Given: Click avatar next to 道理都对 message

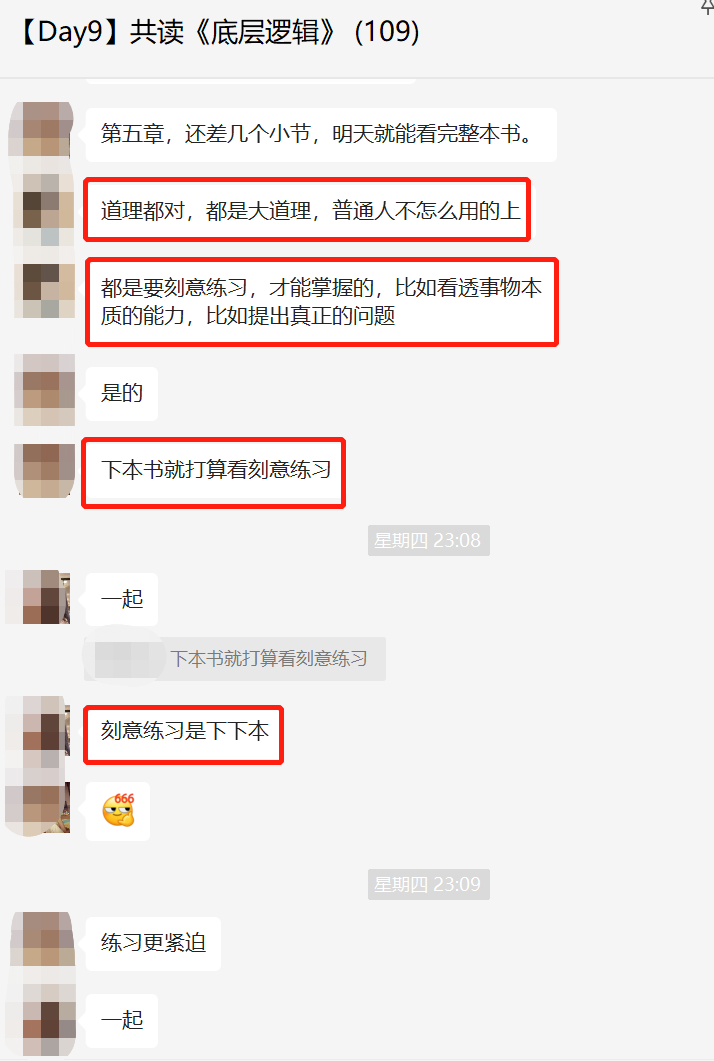Looking at the screenshot, I should coord(45,210).
